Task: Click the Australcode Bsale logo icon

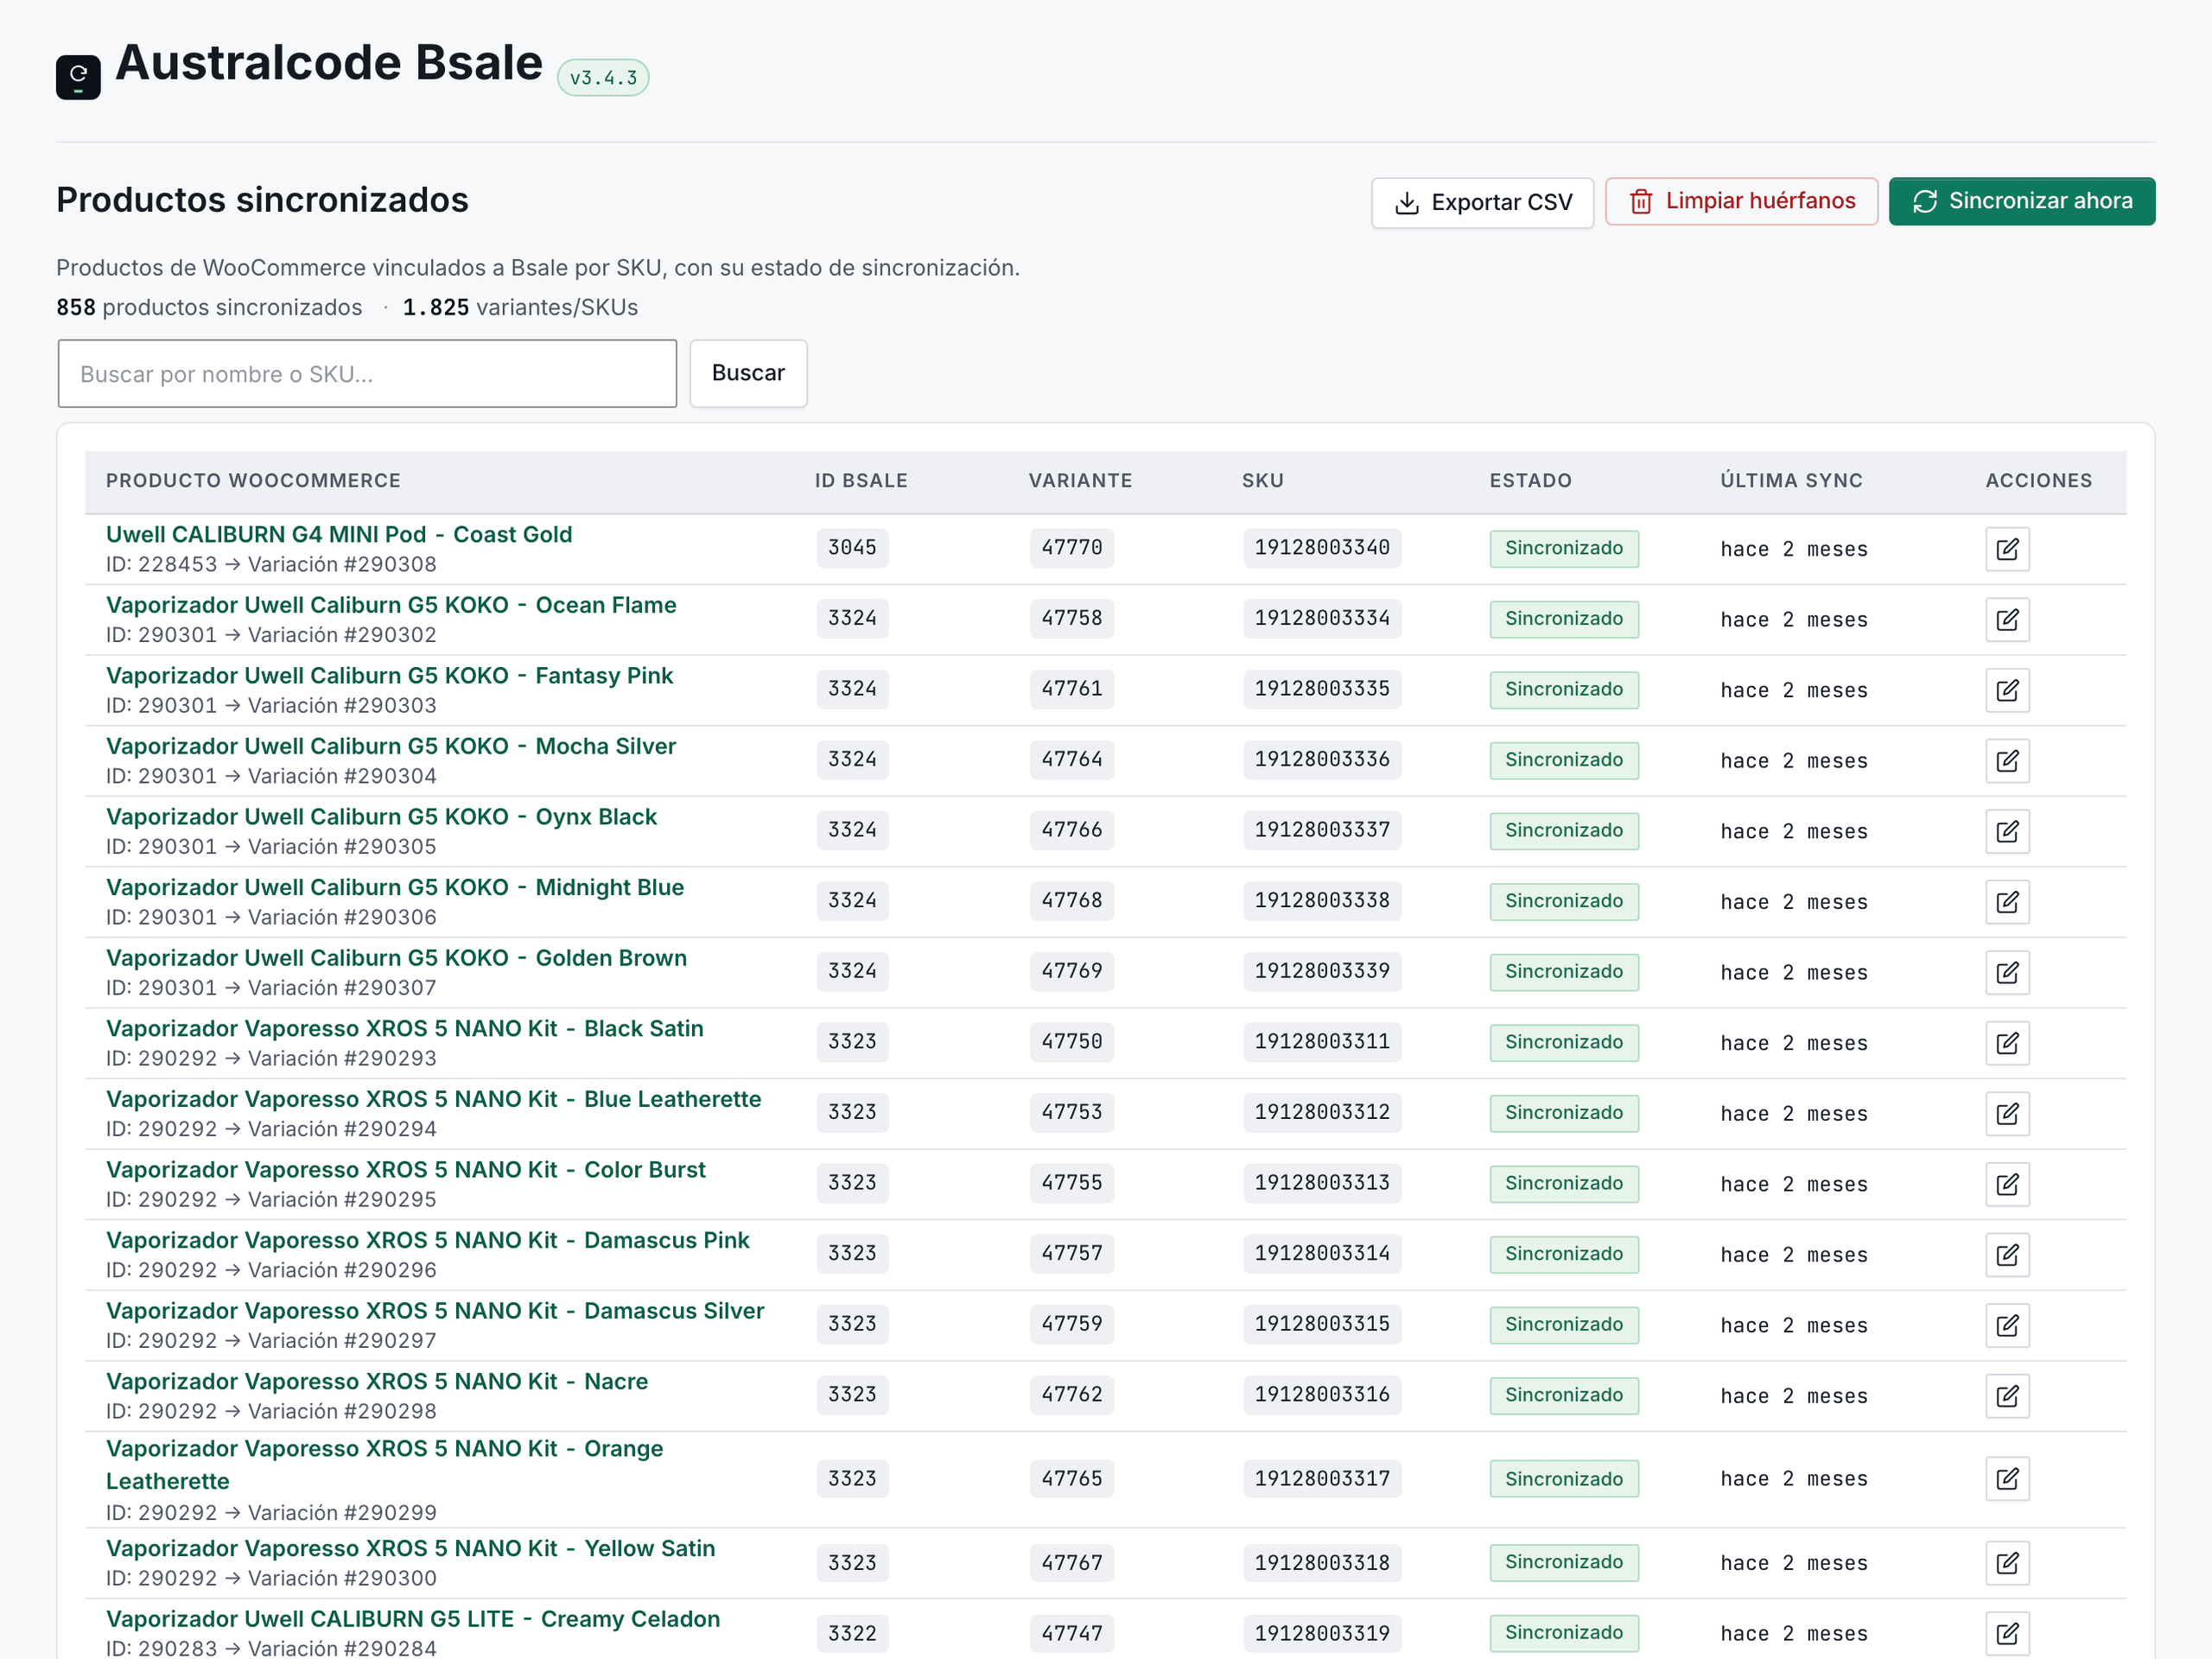Action: coord(78,77)
